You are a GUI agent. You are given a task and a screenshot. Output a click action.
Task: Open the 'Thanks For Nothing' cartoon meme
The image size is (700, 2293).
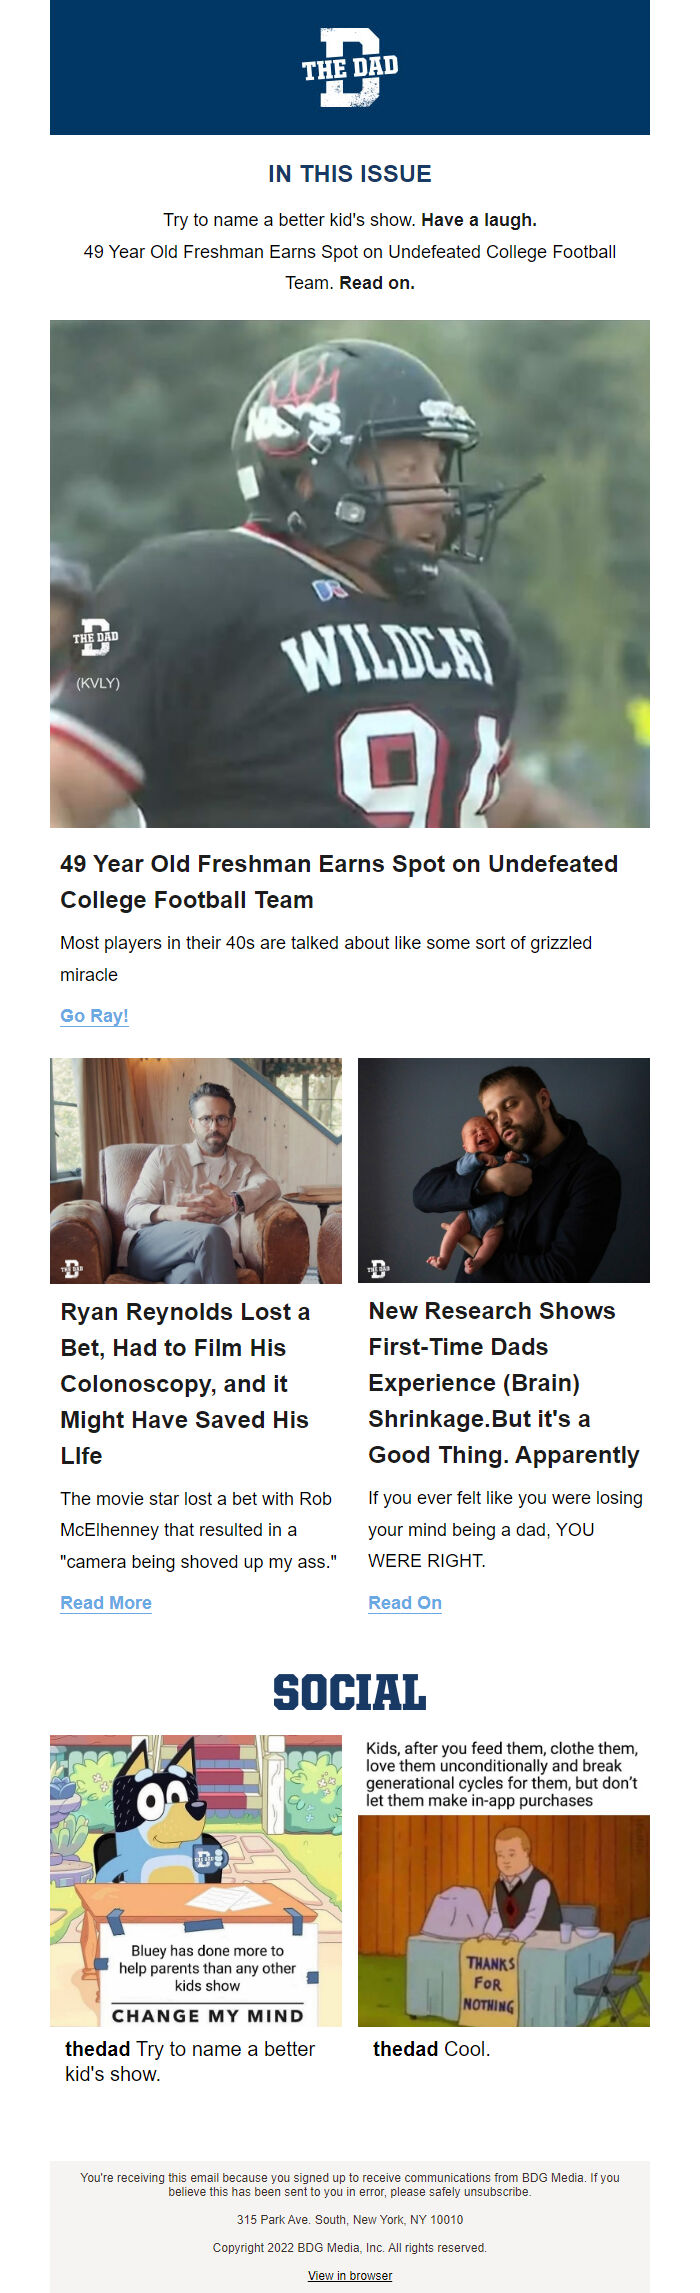coord(504,1880)
